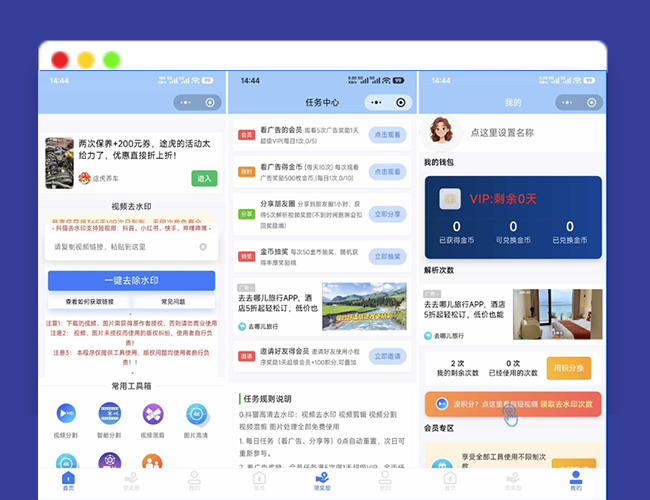
Task: Click the 已经使用的次数 0 次 count
Action: click(513, 363)
